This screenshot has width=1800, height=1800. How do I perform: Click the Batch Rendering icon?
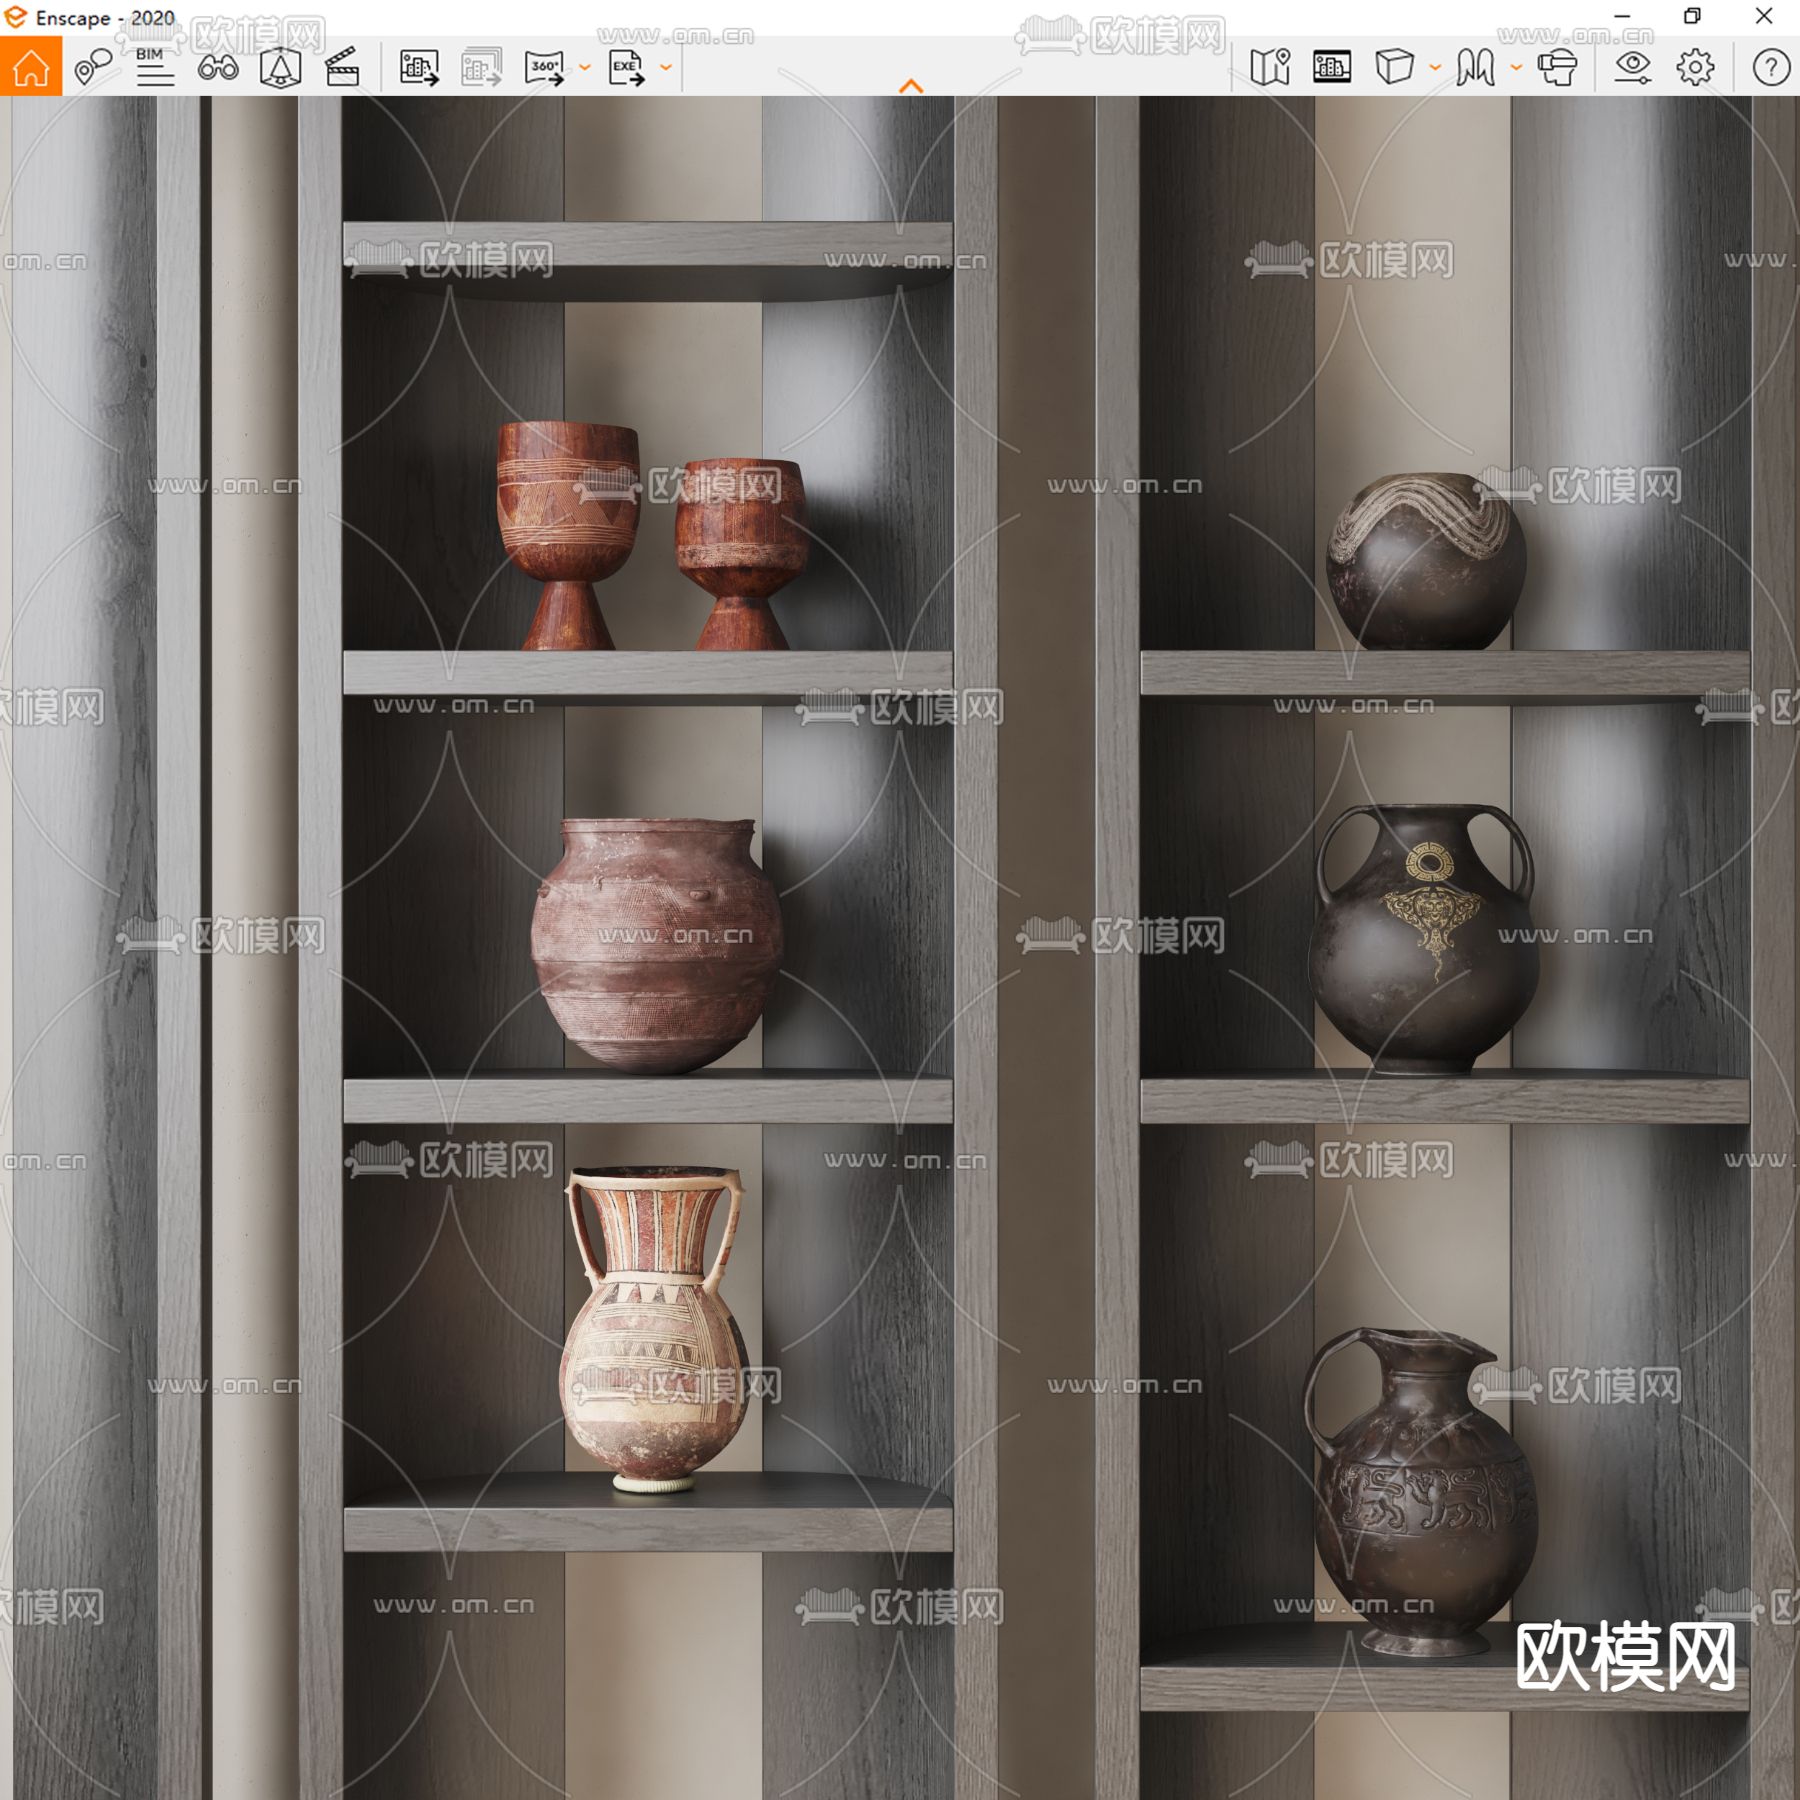coord(481,67)
